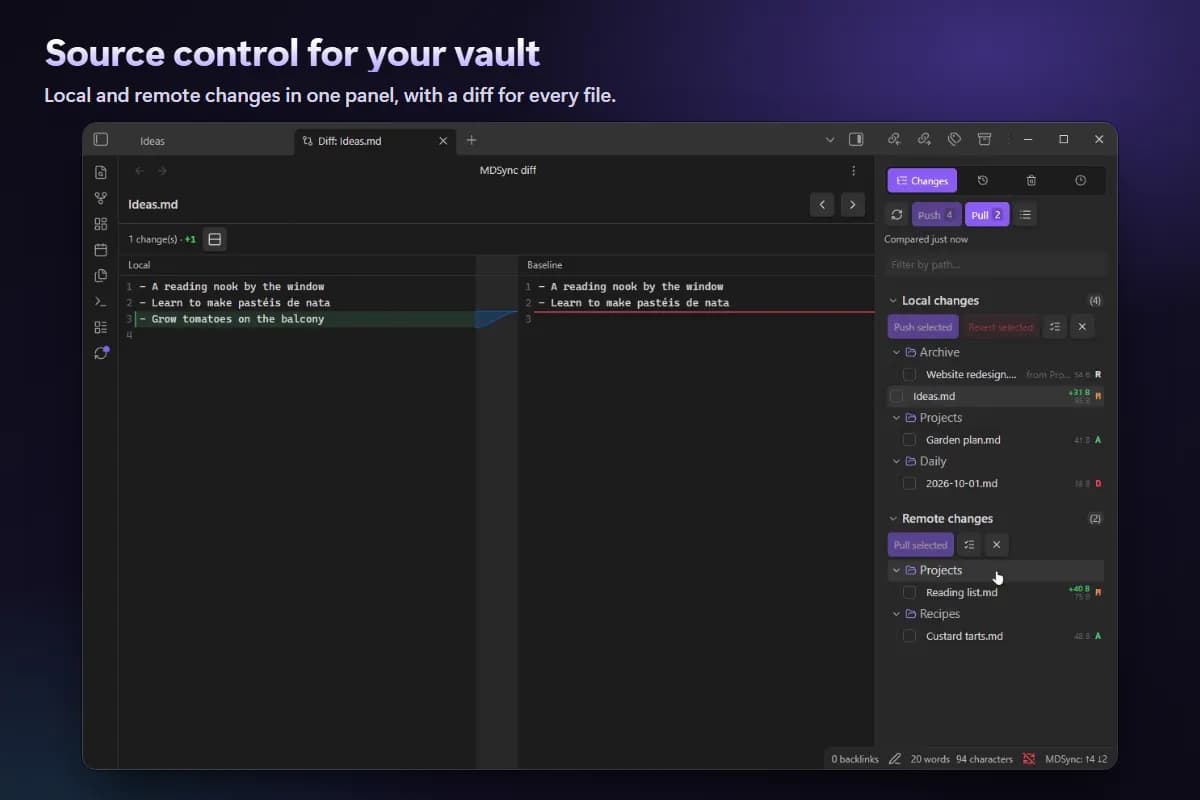Image resolution: width=1200 pixels, height=800 pixels.
Task: Click MDSync status in the status bar
Action: pyautogui.click(x=1076, y=759)
